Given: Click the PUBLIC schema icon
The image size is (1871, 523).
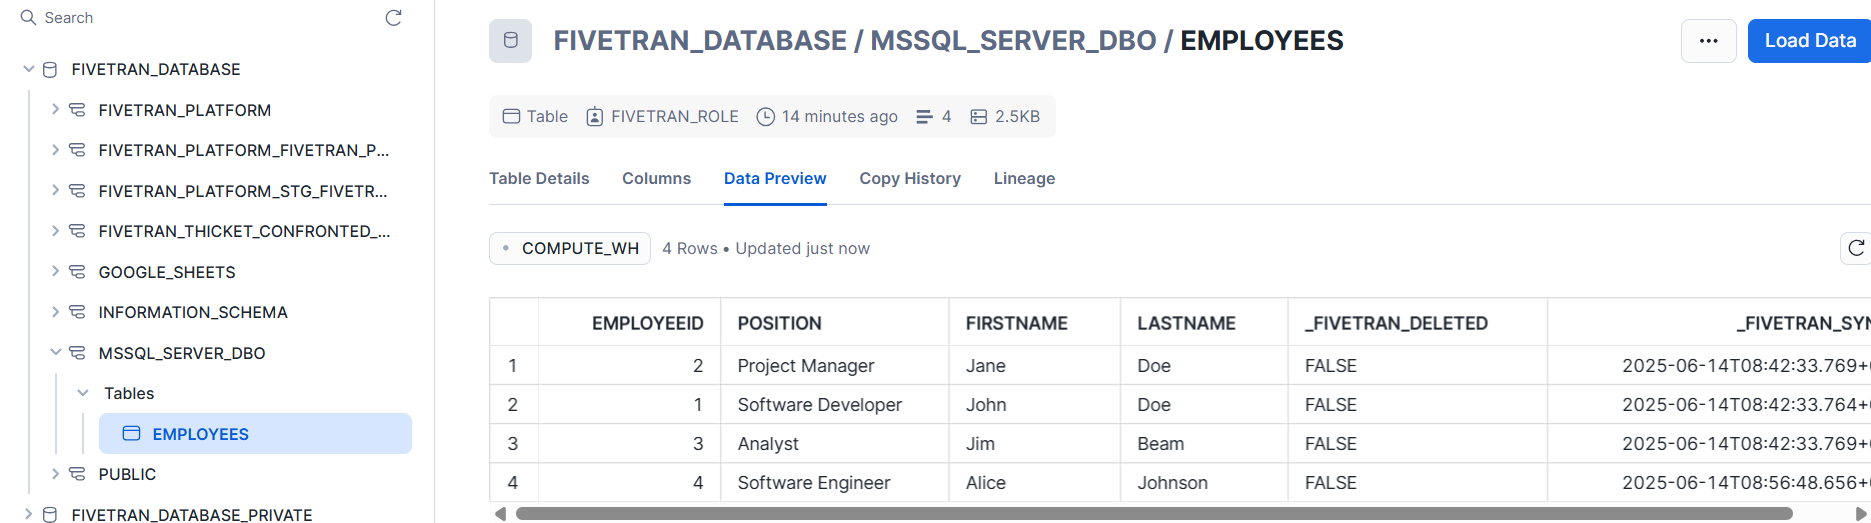Looking at the screenshot, I should click(x=77, y=474).
